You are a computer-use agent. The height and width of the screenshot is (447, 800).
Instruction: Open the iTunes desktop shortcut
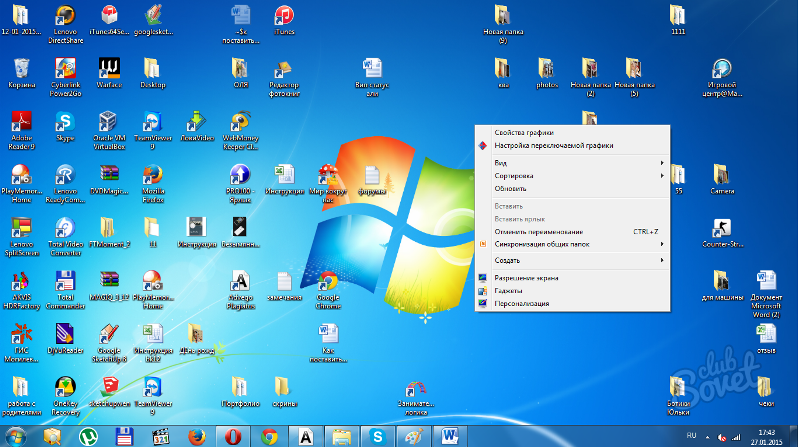(x=284, y=15)
